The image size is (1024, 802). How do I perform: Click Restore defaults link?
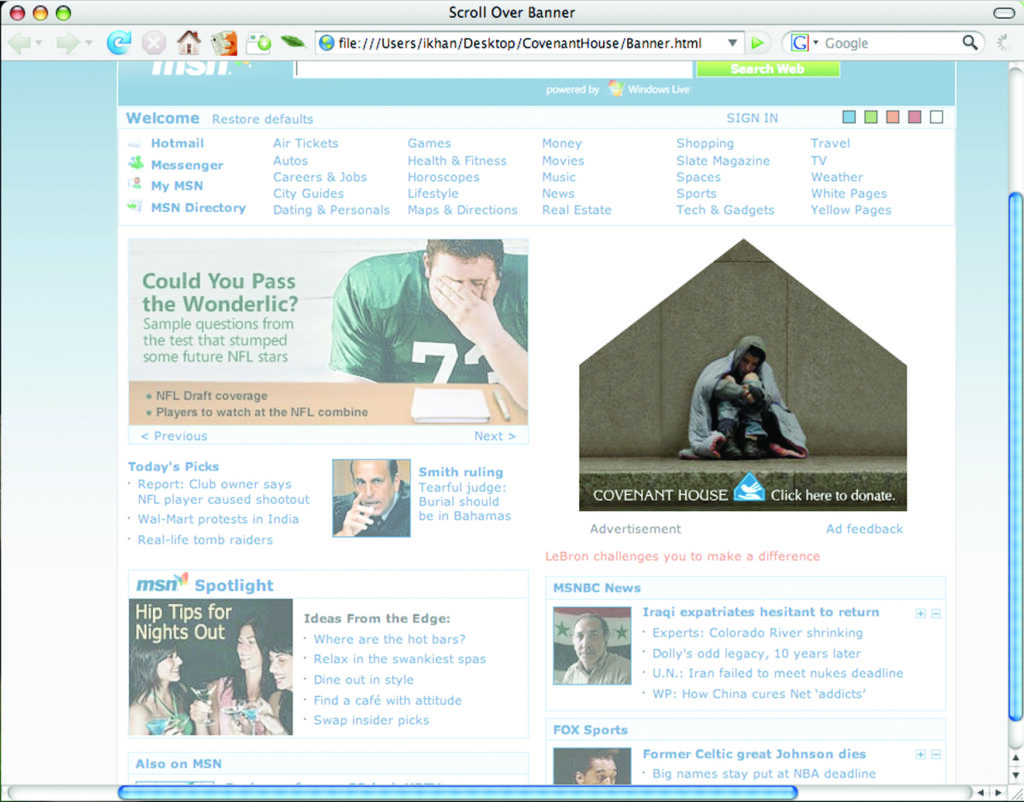[x=263, y=119]
